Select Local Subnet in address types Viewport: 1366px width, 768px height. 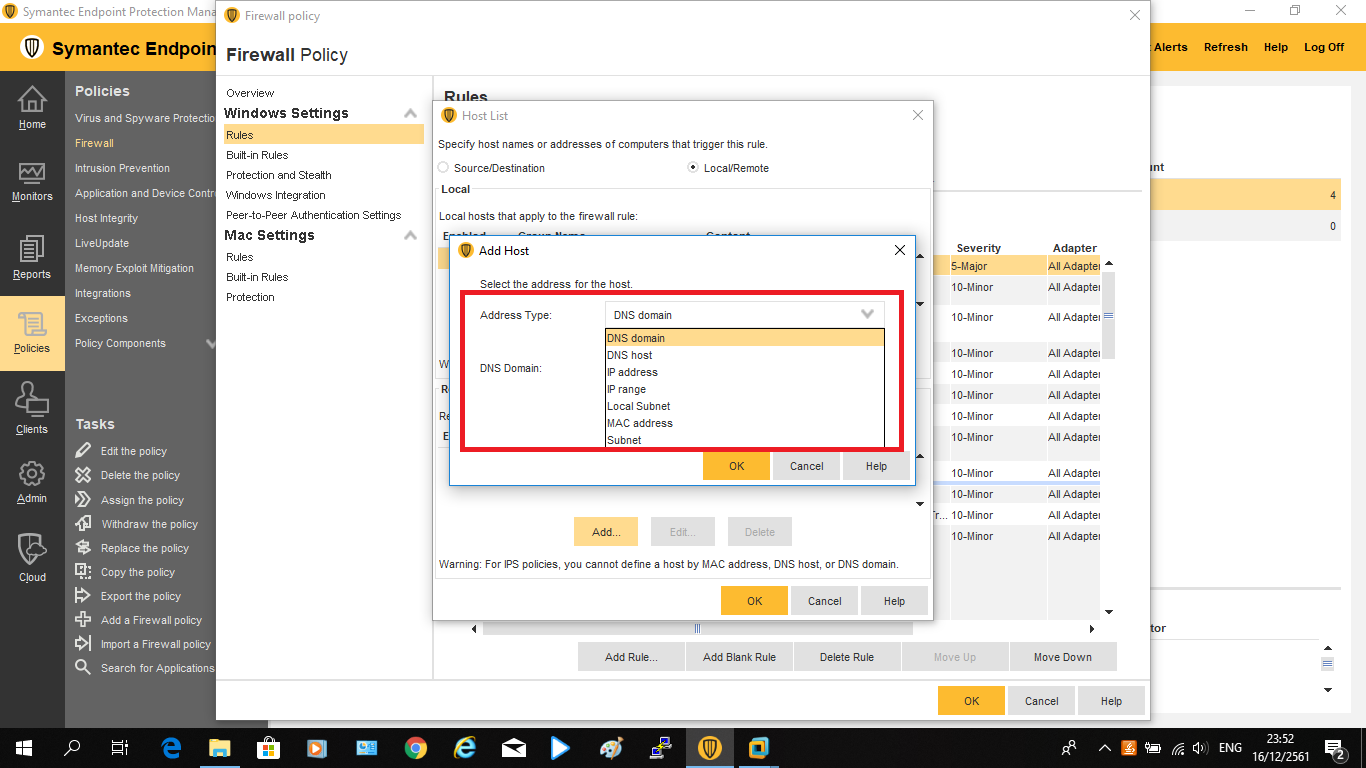click(x=639, y=406)
